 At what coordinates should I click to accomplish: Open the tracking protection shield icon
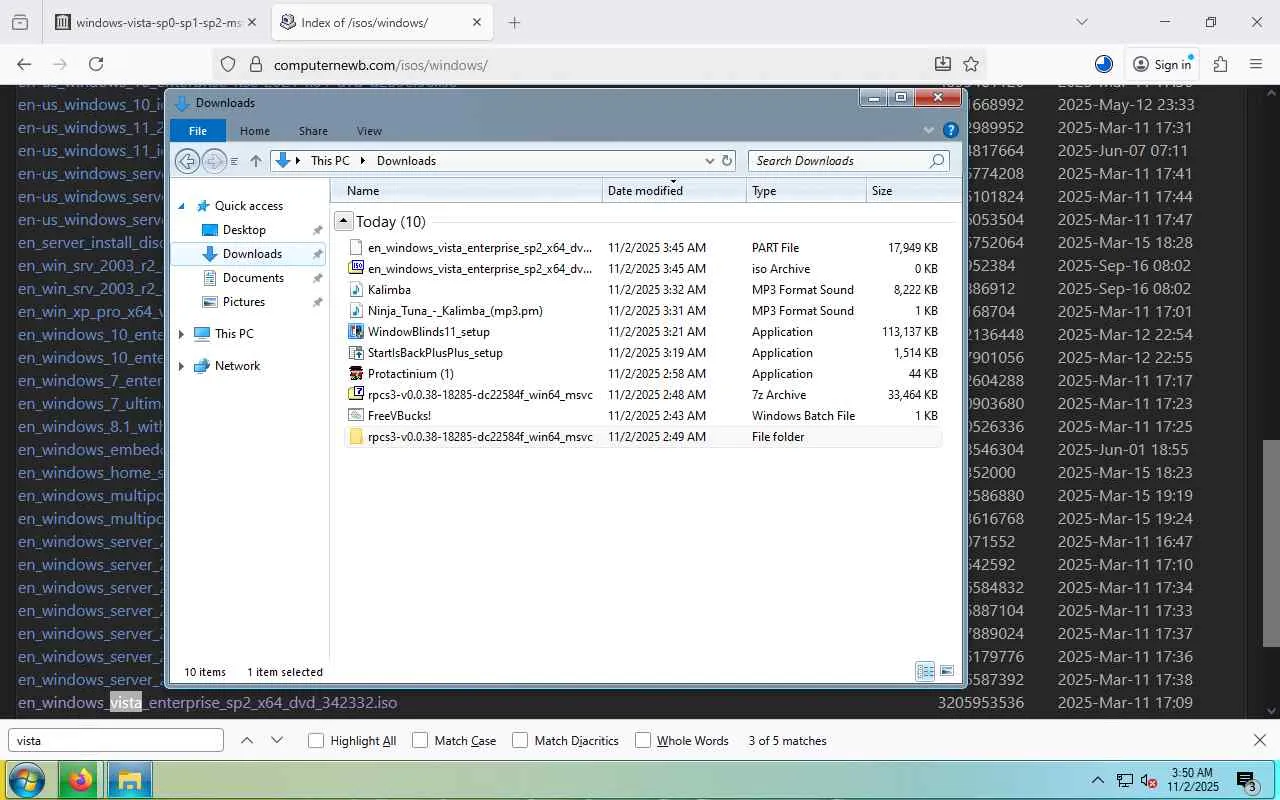(228, 65)
